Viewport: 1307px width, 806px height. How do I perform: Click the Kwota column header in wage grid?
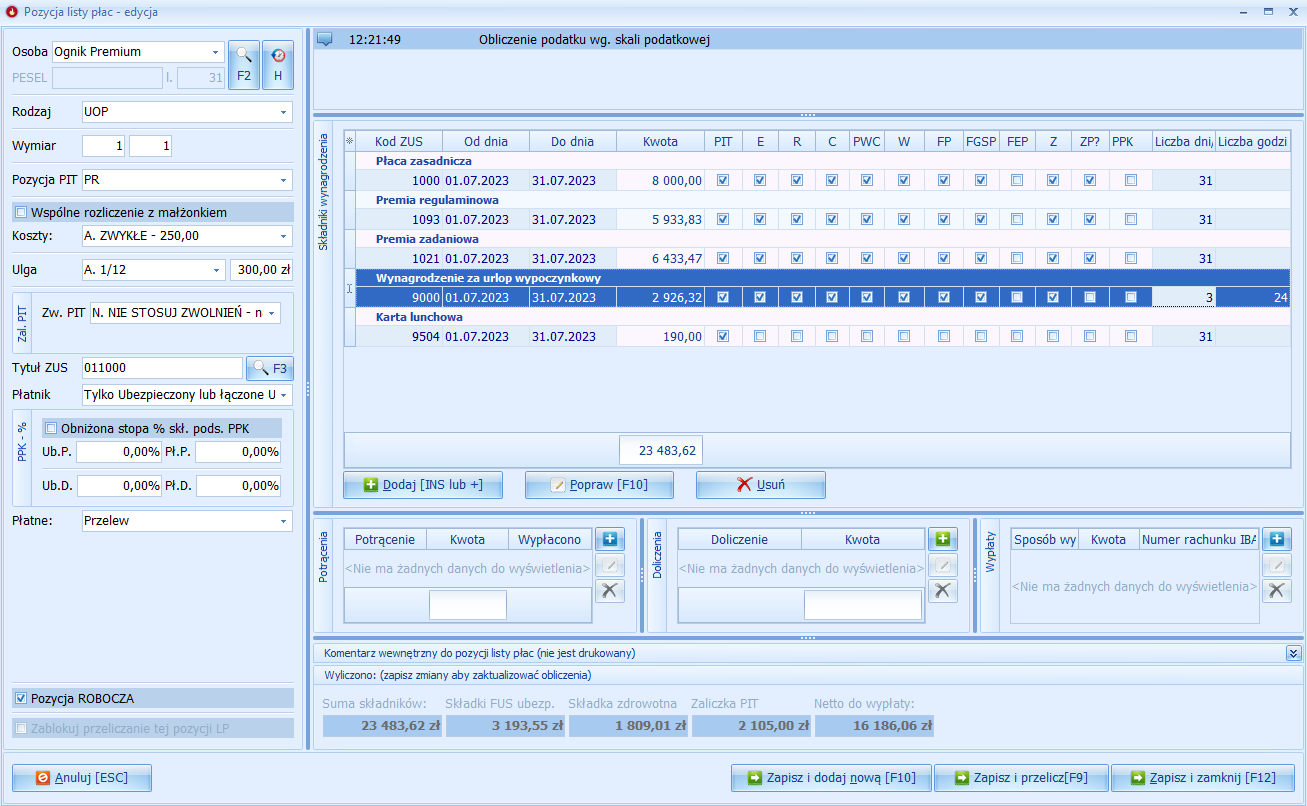(660, 141)
